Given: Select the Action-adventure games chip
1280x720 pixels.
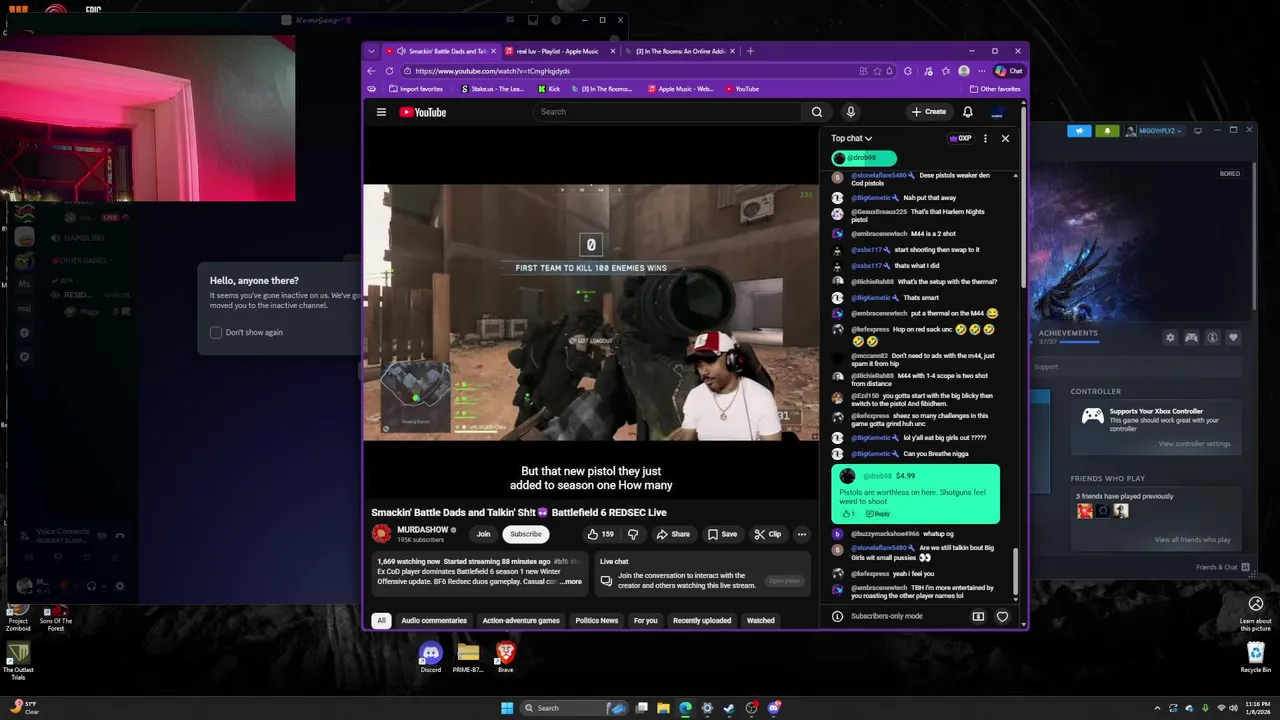Looking at the screenshot, I should 521,621.
